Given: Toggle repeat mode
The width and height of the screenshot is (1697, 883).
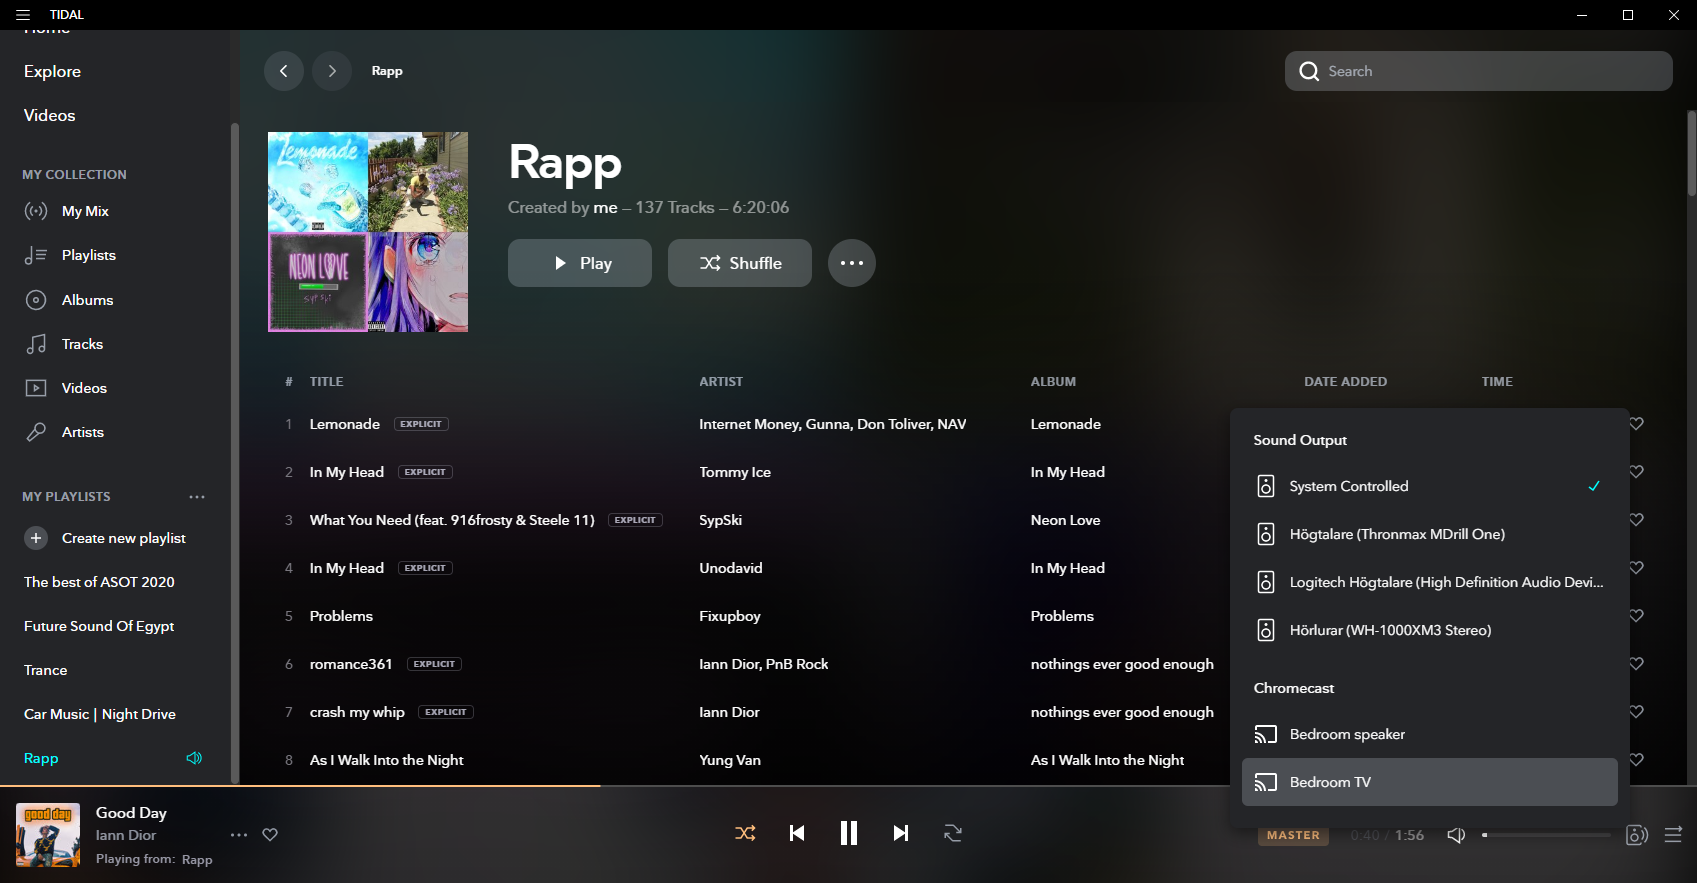Looking at the screenshot, I should point(953,833).
